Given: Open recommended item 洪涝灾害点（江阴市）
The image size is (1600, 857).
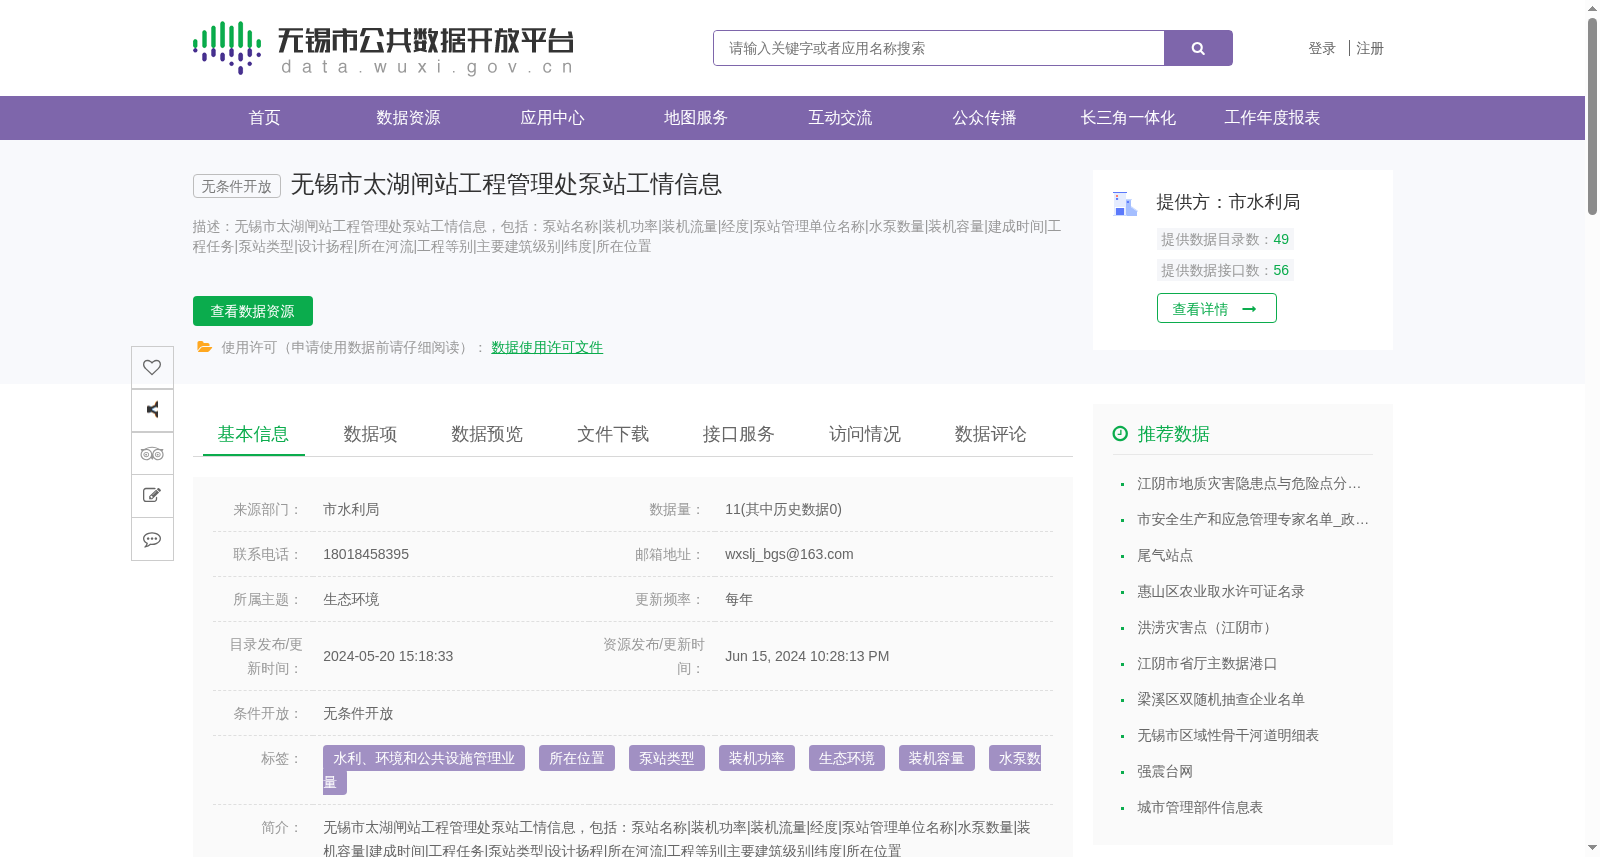Looking at the screenshot, I should 1207,627.
